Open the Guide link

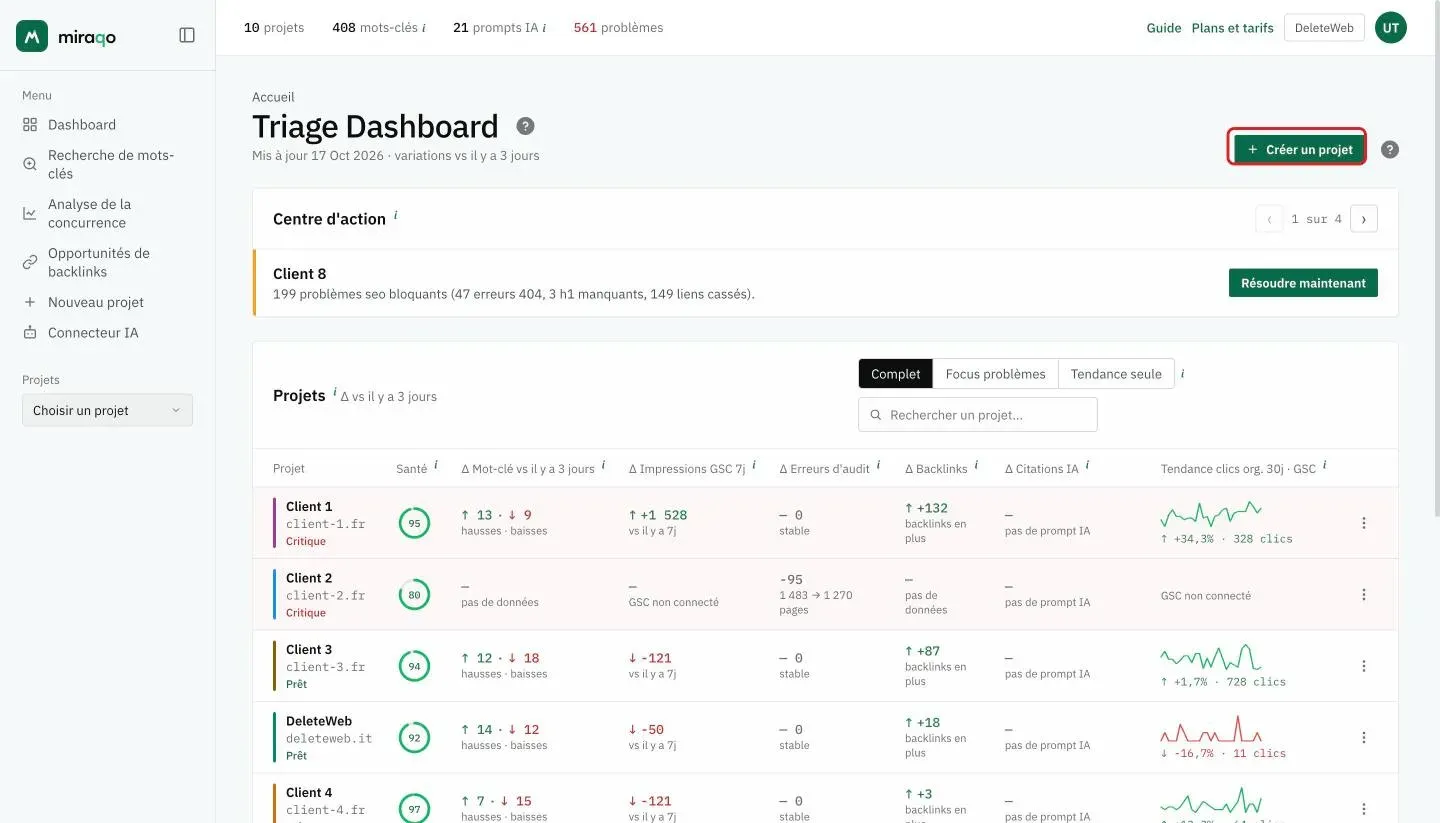[1164, 28]
